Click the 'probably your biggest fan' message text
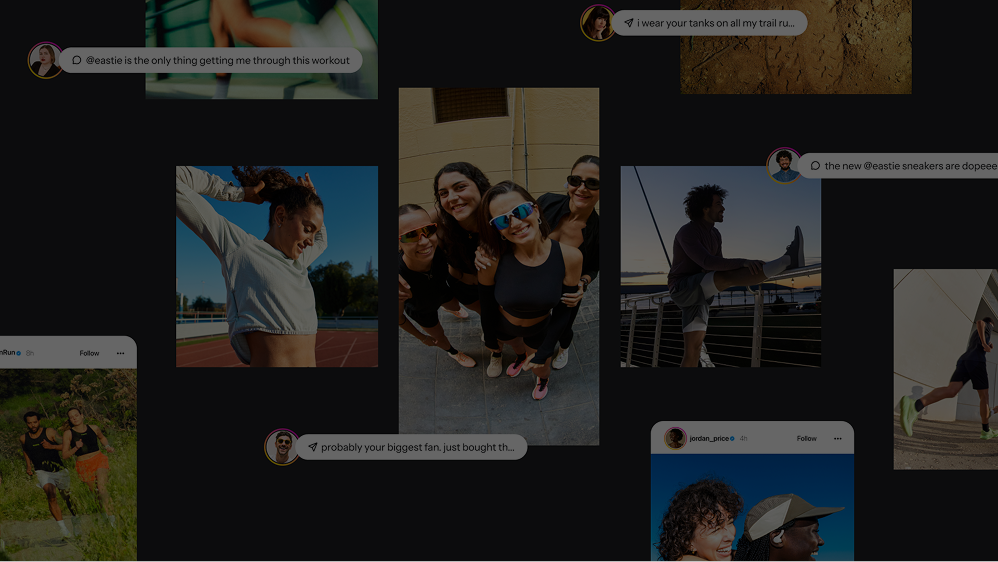 418,447
